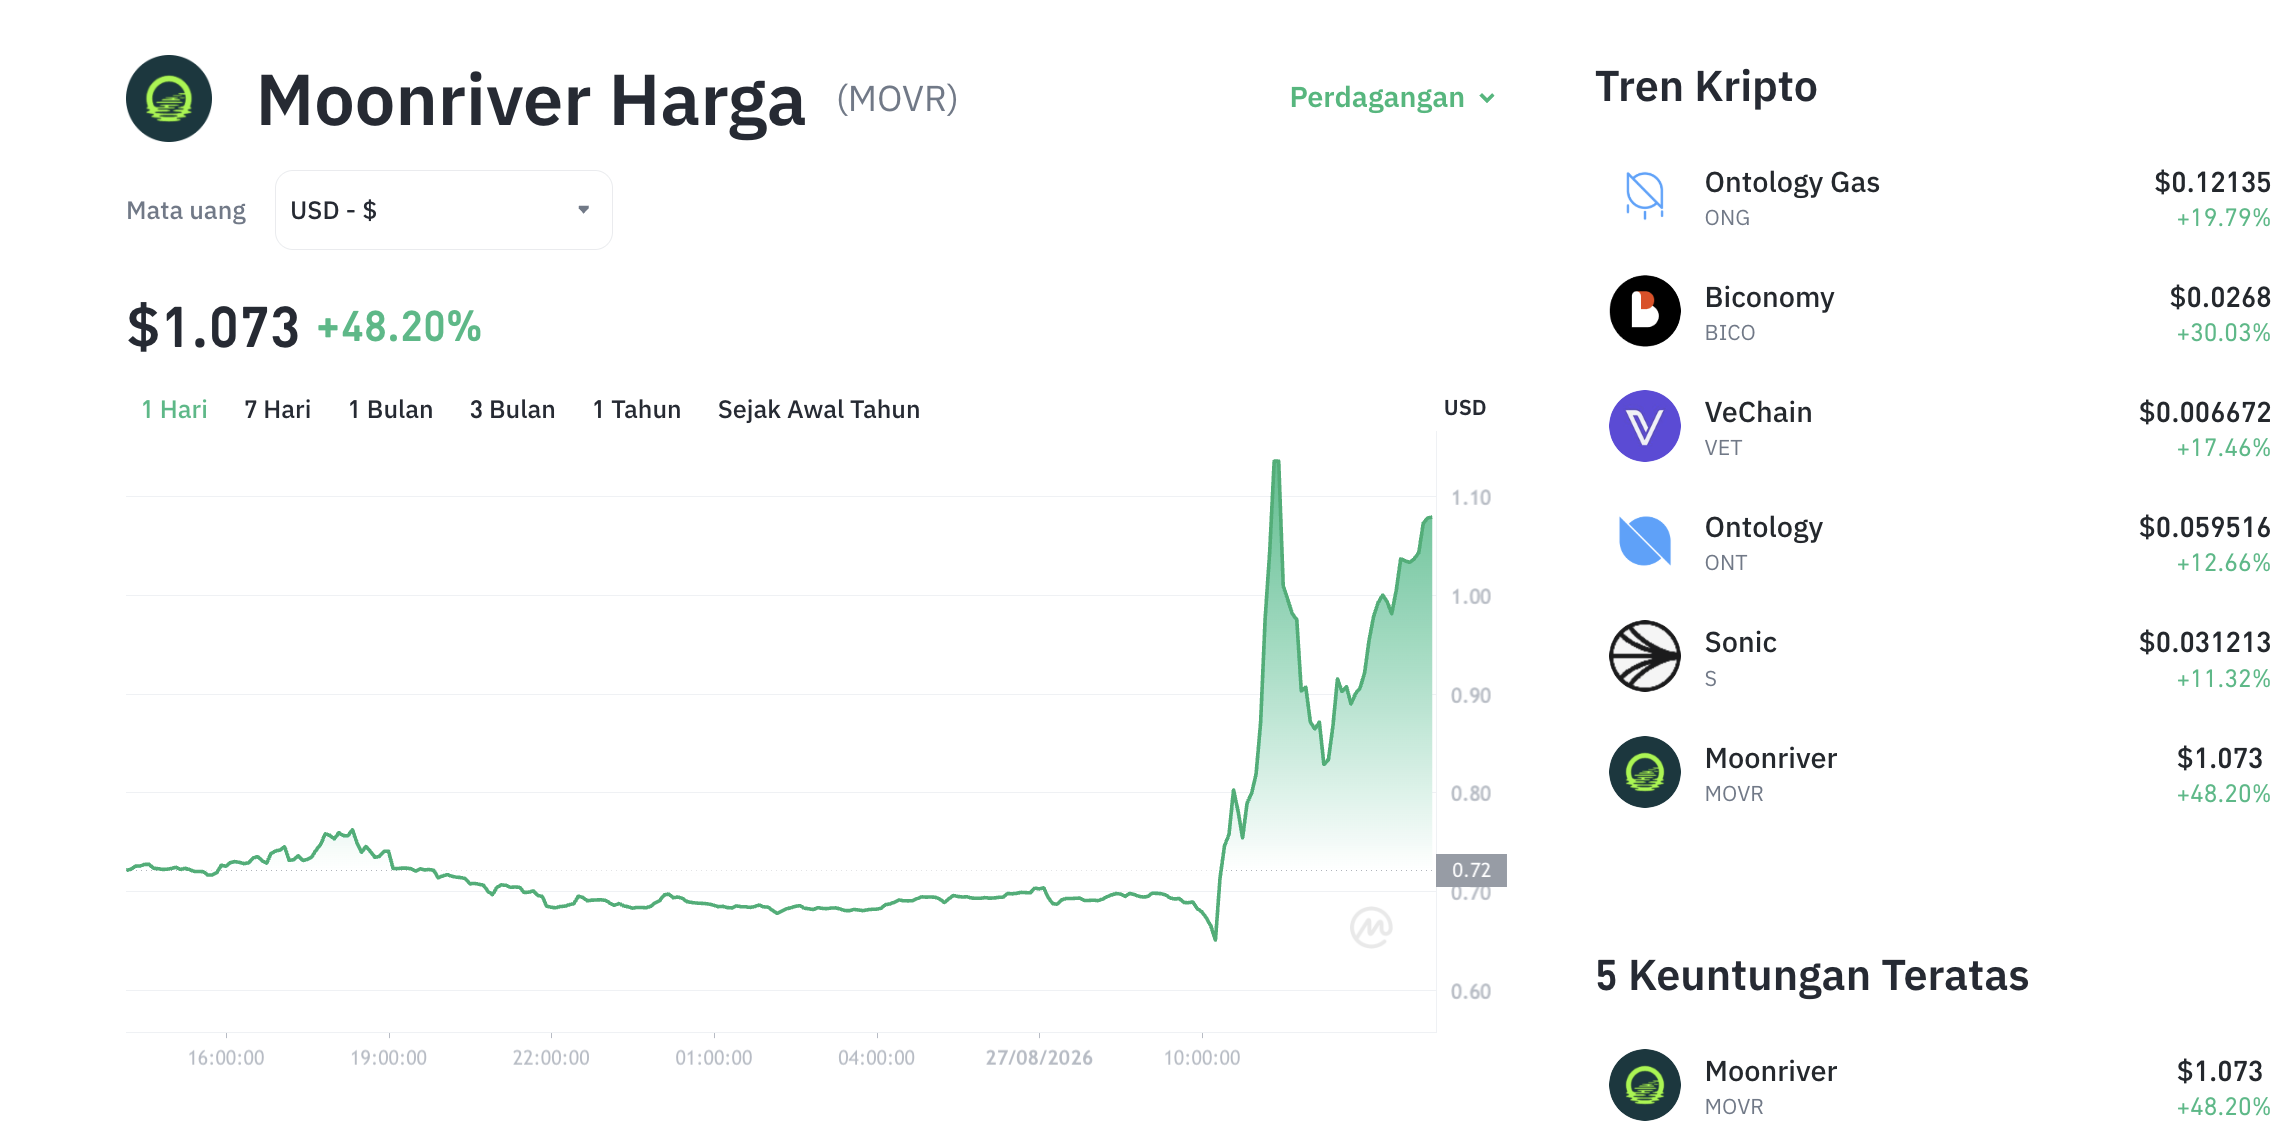Viewport: 2292px width, 1148px height.
Task: Click Moonriver icon under 5 Keuntungan Teratas
Action: (x=1644, y=1085)
